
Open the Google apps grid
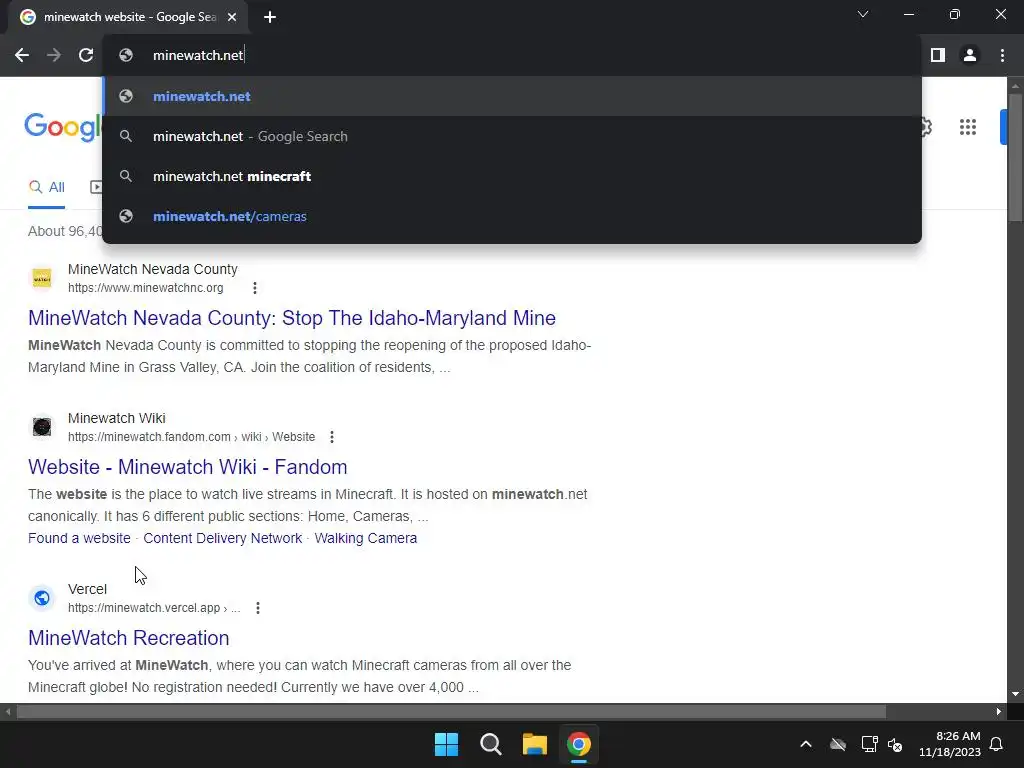(x=968, y=127)
